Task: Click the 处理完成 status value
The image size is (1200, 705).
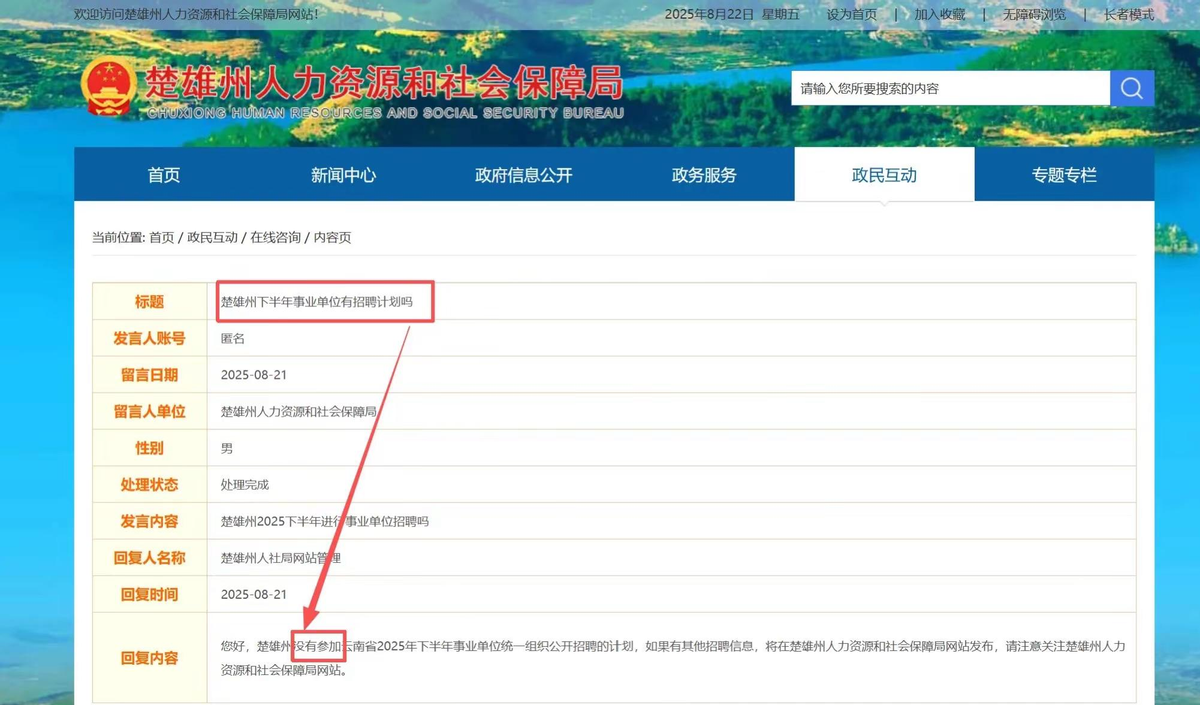Action: 245,485
